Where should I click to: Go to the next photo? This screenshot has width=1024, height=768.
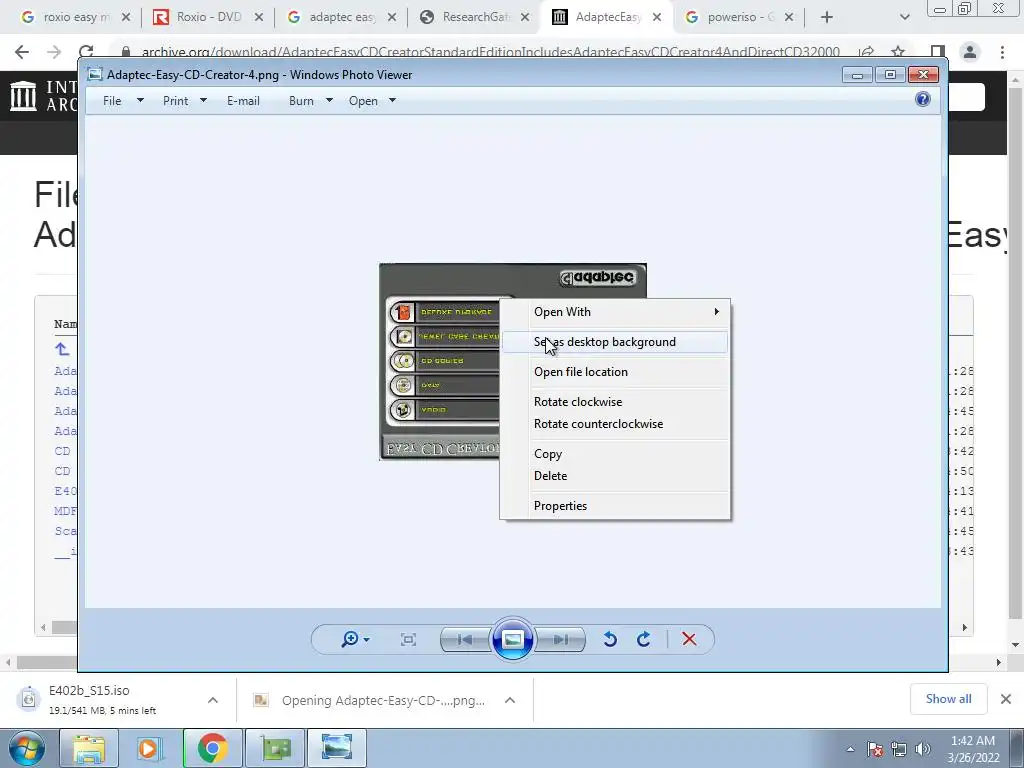[x=560, y=639]
